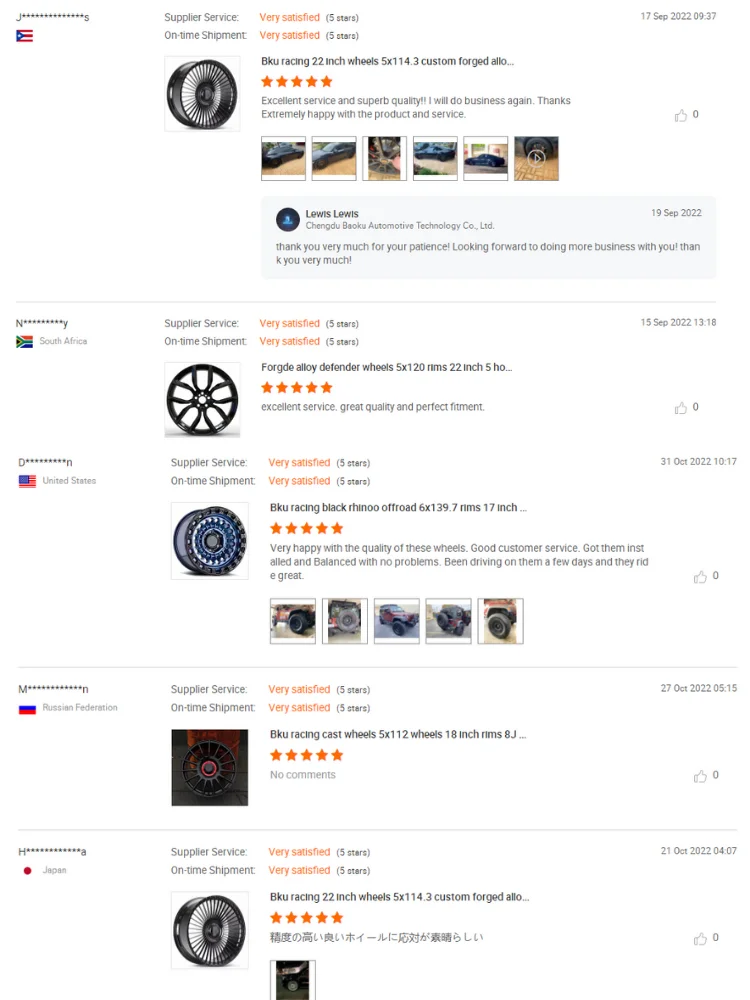The image size is (750, 1000).
Task: Open Forgde alloy defender wheels product link
Action: coord(386,367)
